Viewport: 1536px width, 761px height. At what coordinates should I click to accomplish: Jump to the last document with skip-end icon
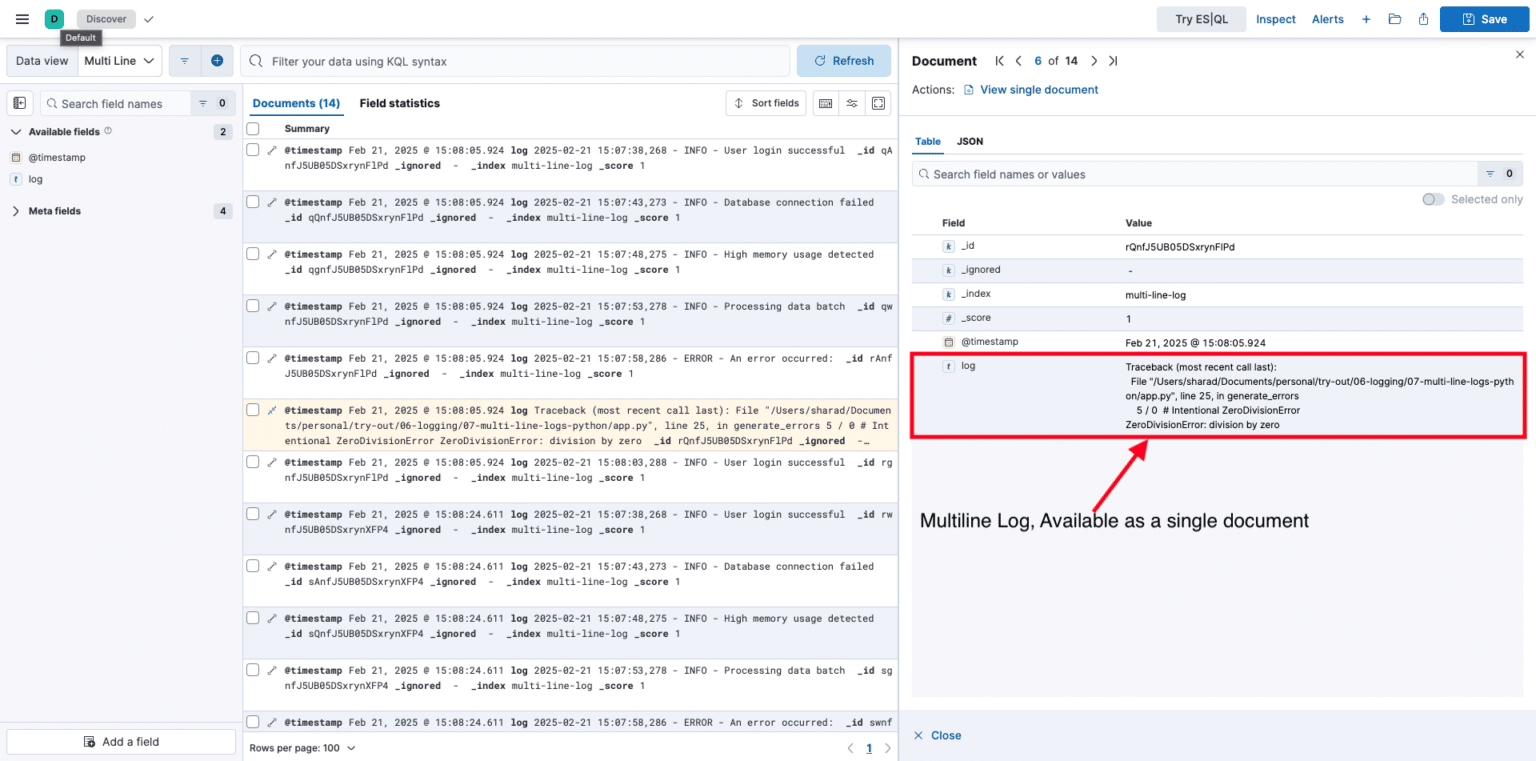[1113, 60]
